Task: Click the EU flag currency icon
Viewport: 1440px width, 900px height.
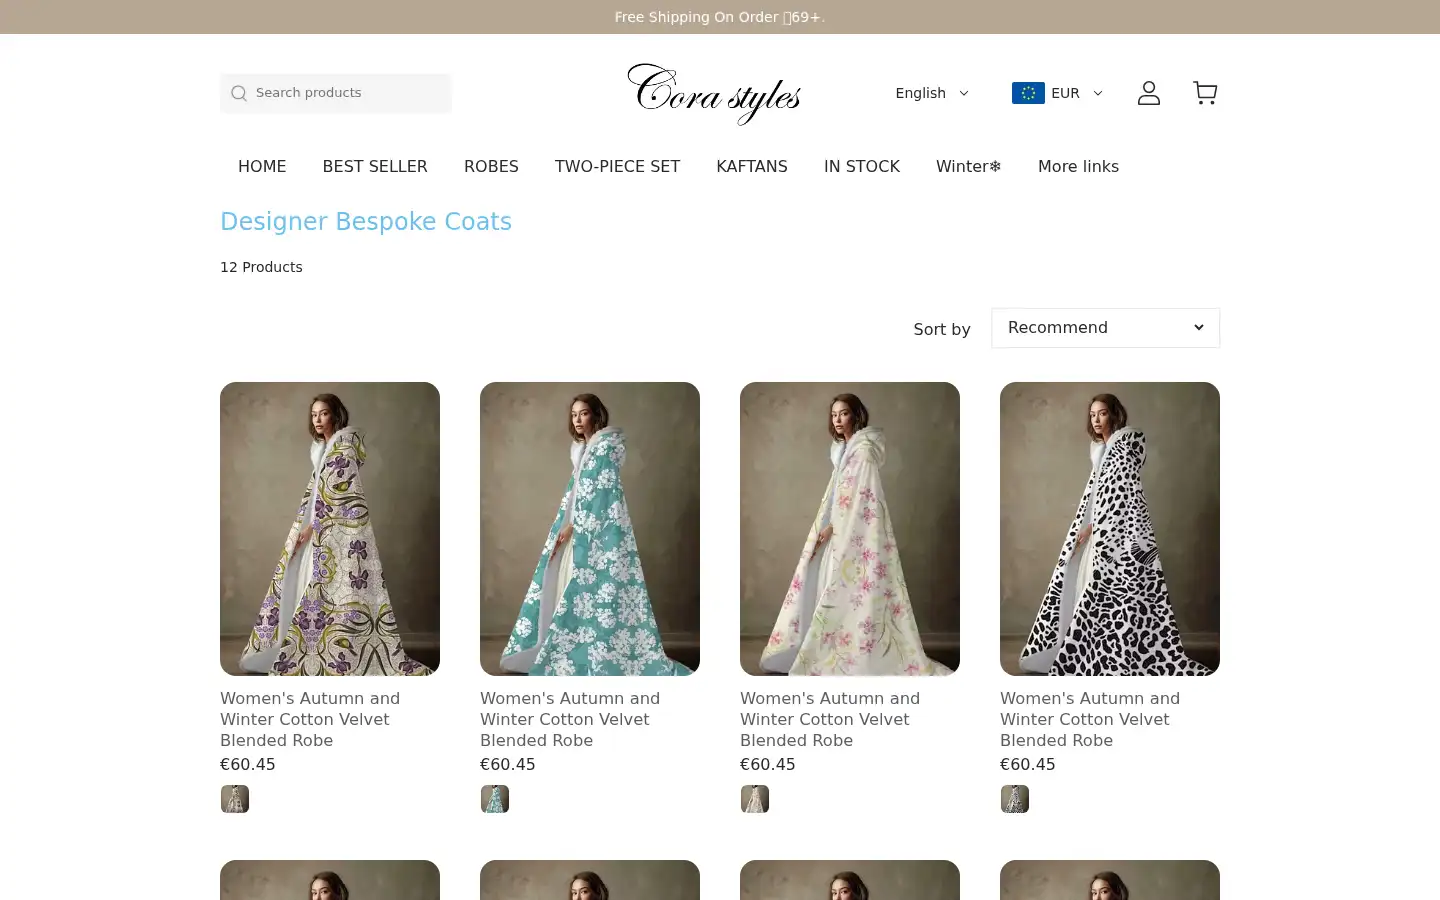Action: coord(1028,93)
